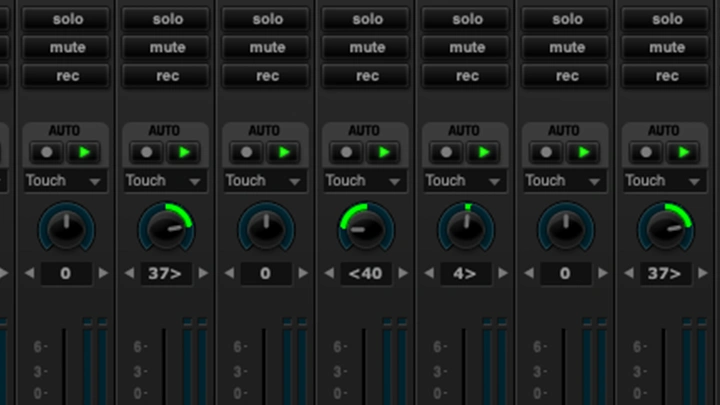Mute the strip between 37> and <40
Viewport: 720px width, 405px height.
(x=266, y=47)
